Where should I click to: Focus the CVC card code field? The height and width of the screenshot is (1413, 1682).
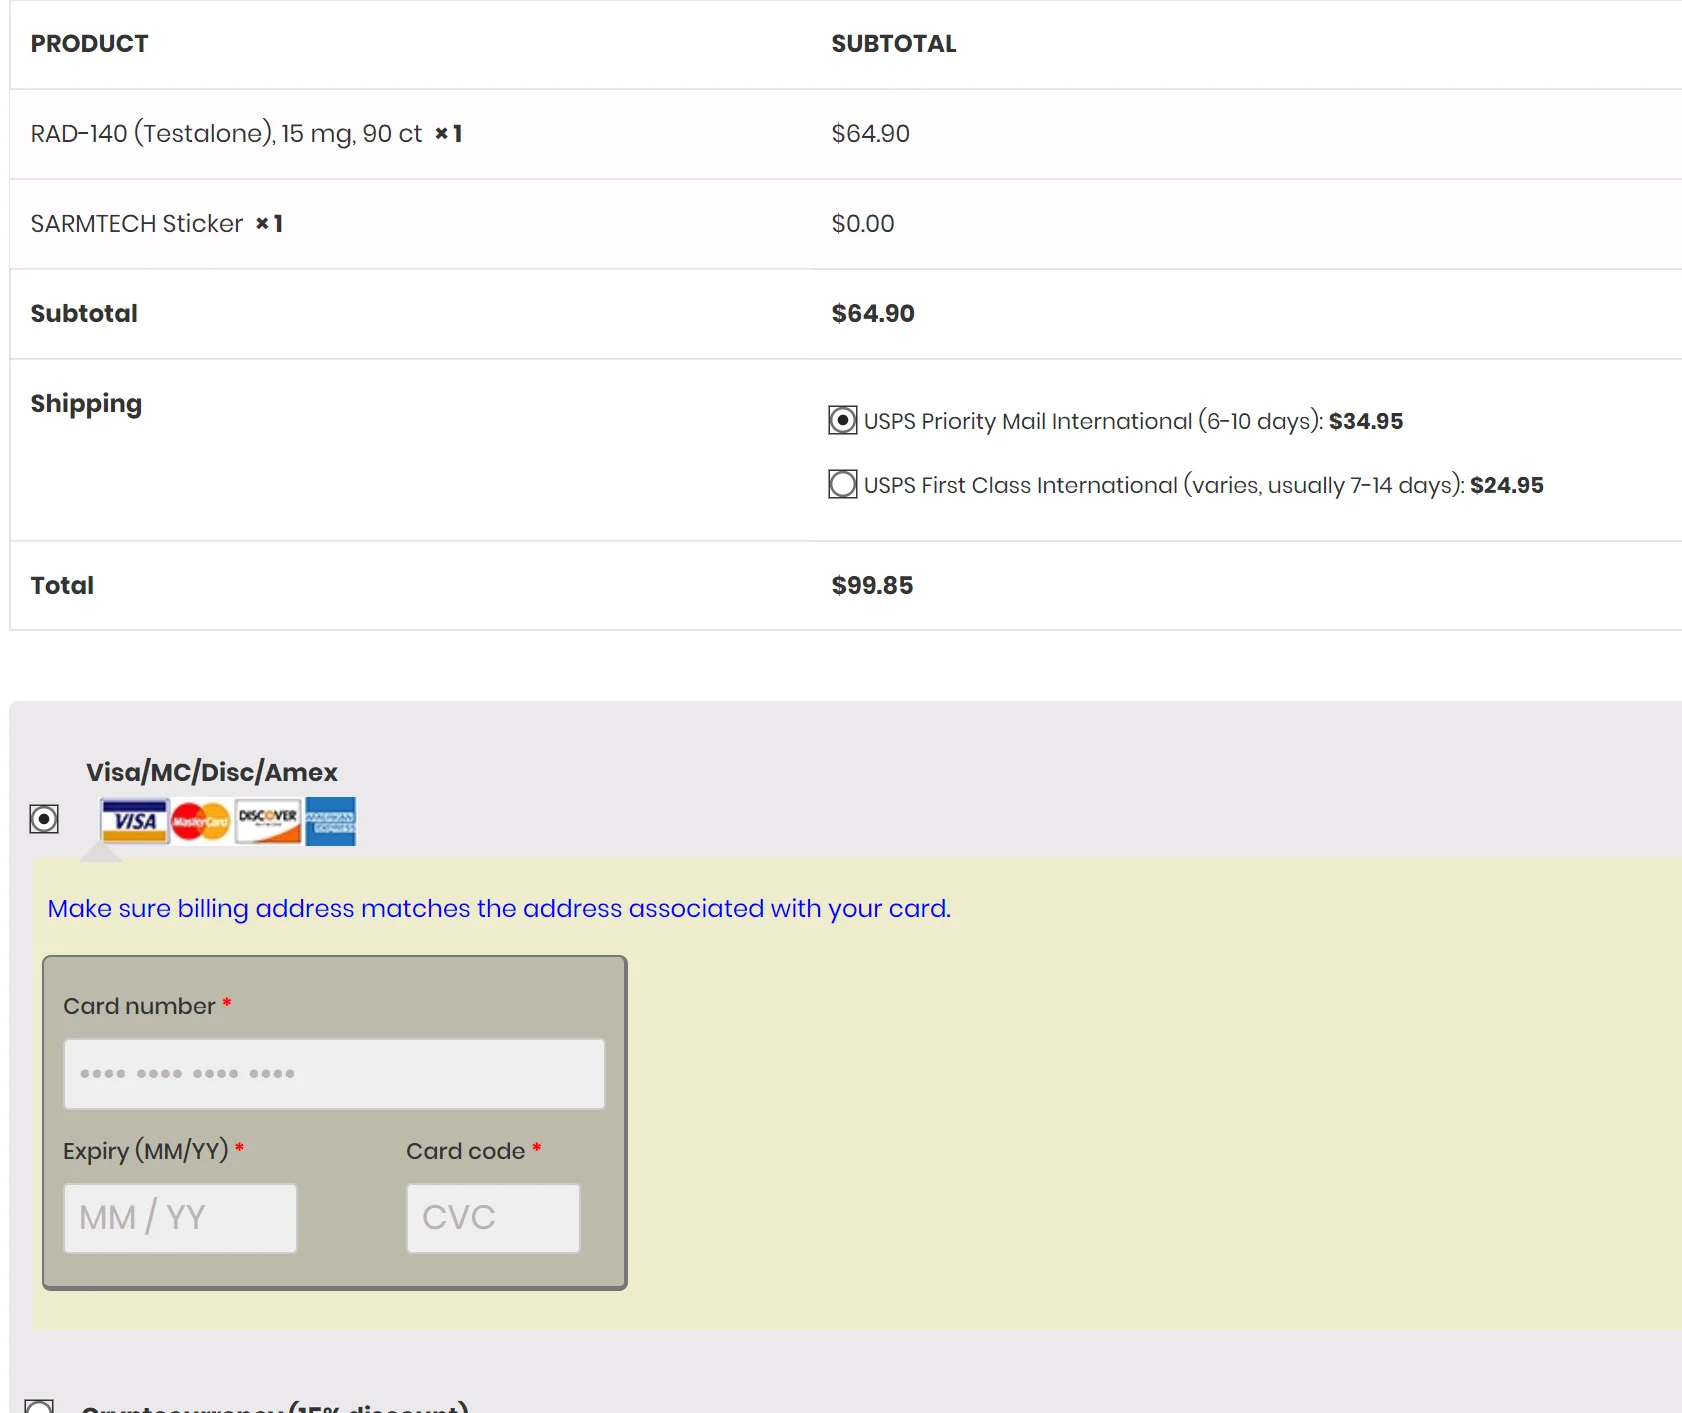click(493, 1218)
